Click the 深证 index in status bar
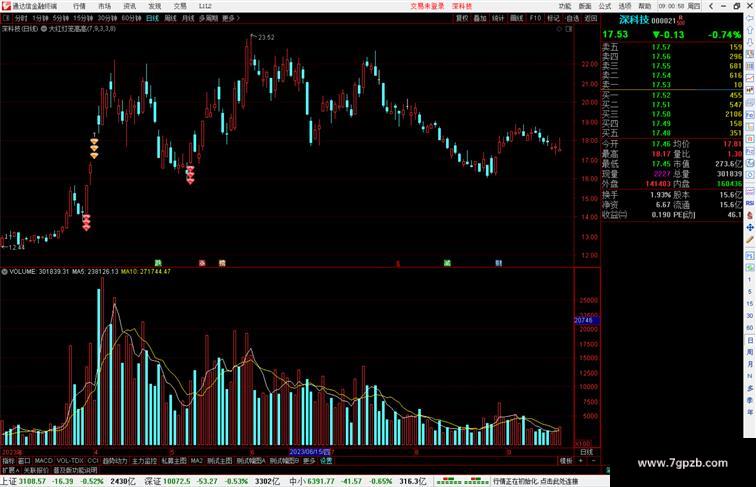The width and height of the screenshot is (756, 487). pyautogui.click(x=153, y=481)
